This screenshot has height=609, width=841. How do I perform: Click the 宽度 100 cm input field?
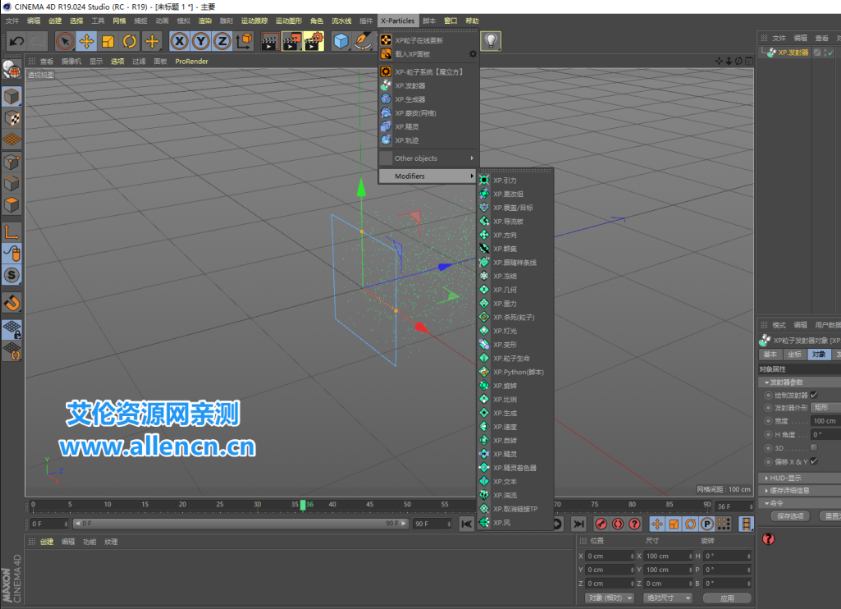pyautogui.click(x=825, y=421)
